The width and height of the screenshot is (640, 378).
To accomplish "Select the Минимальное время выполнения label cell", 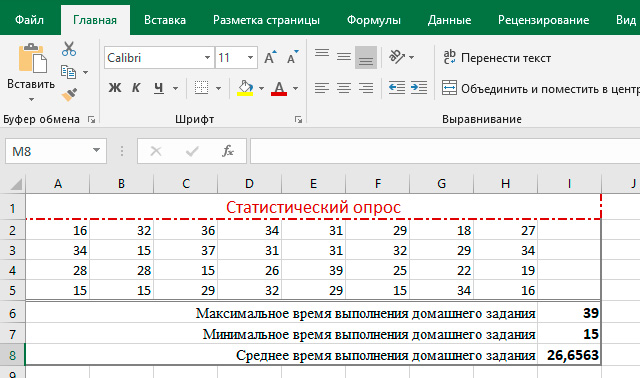I will [282, 334].
